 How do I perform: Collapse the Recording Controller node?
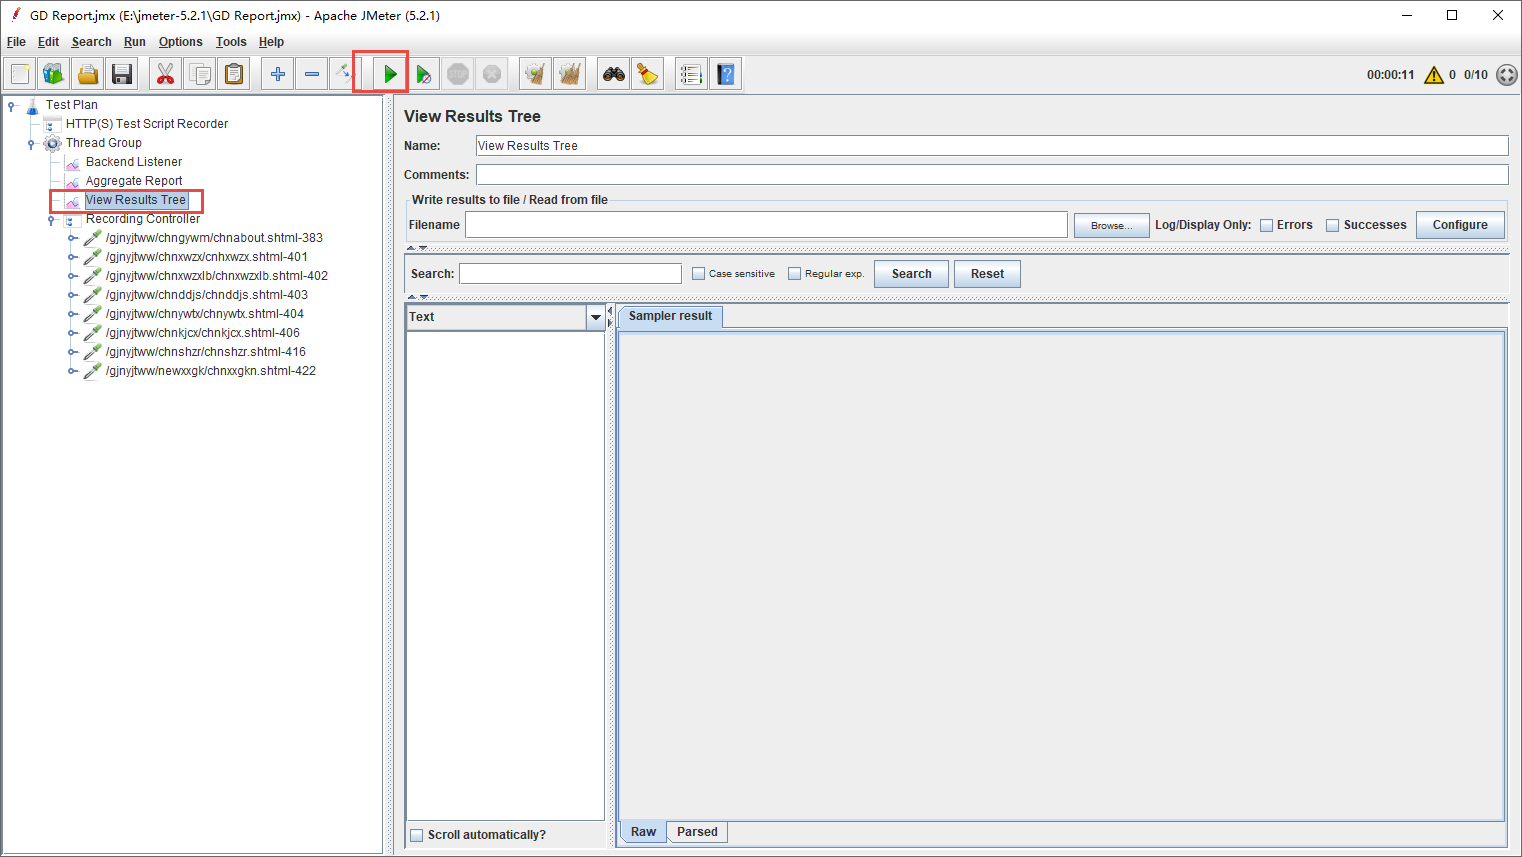pyautogui.click(x=51, y=220)
